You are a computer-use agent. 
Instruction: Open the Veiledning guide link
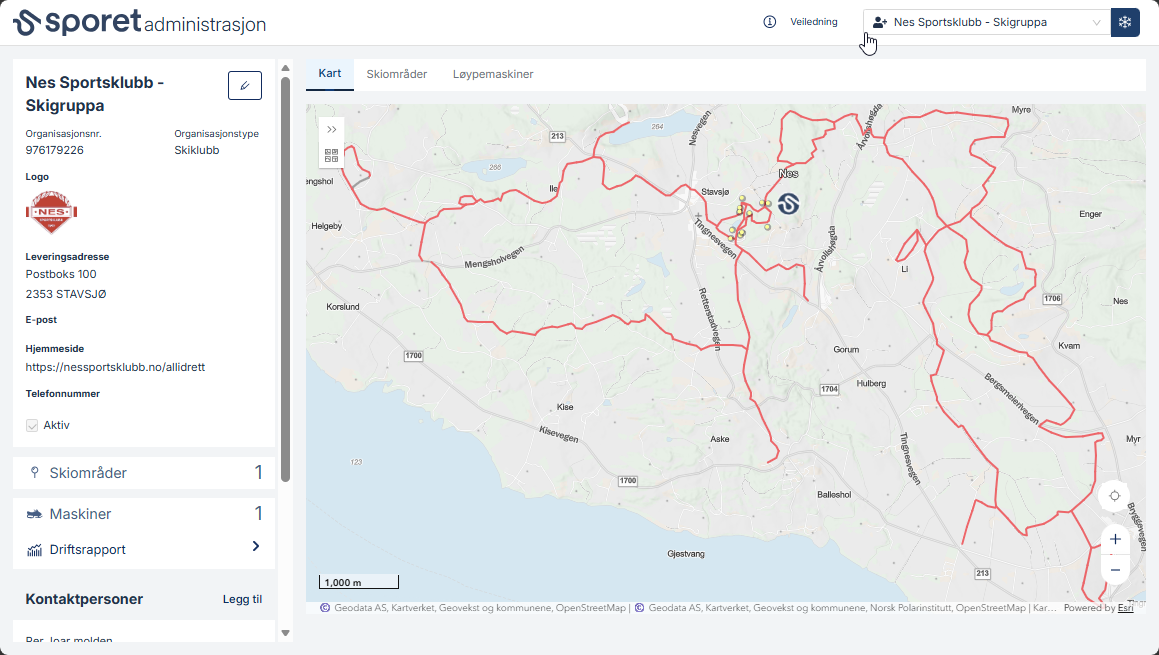(x=814, y=22)
